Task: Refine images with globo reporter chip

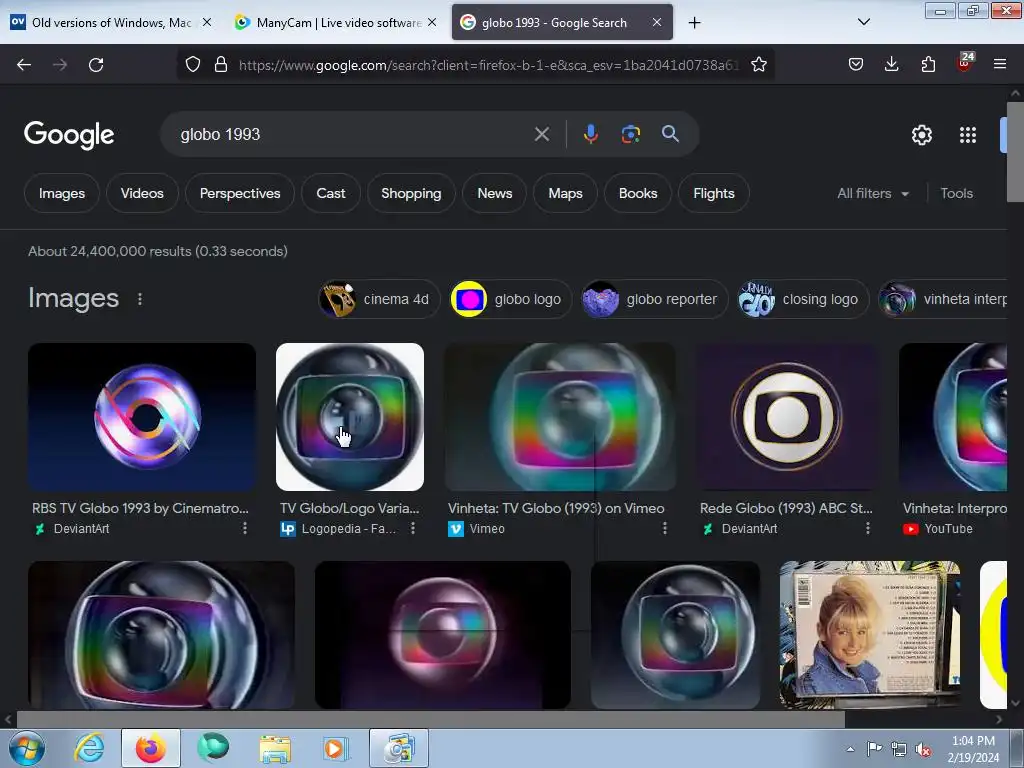Action: pyautogui.click(x=654, y=299)
